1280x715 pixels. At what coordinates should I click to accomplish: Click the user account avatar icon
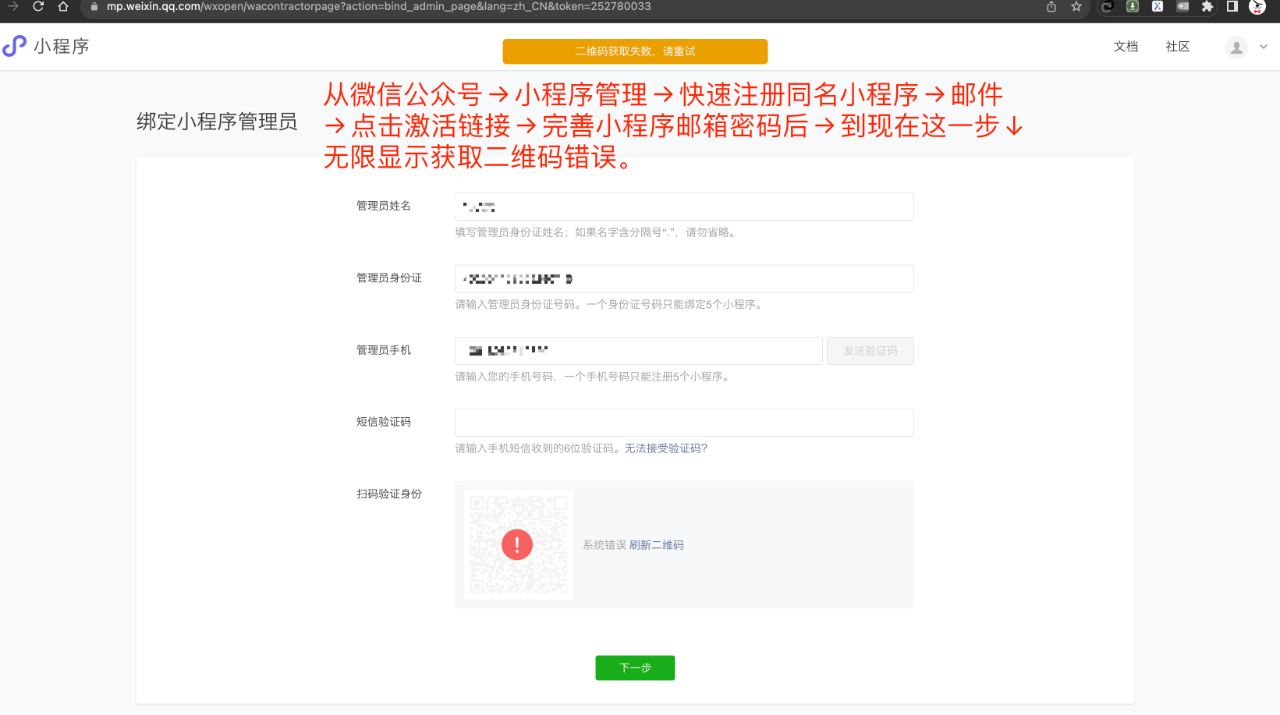pos(1237,48)
